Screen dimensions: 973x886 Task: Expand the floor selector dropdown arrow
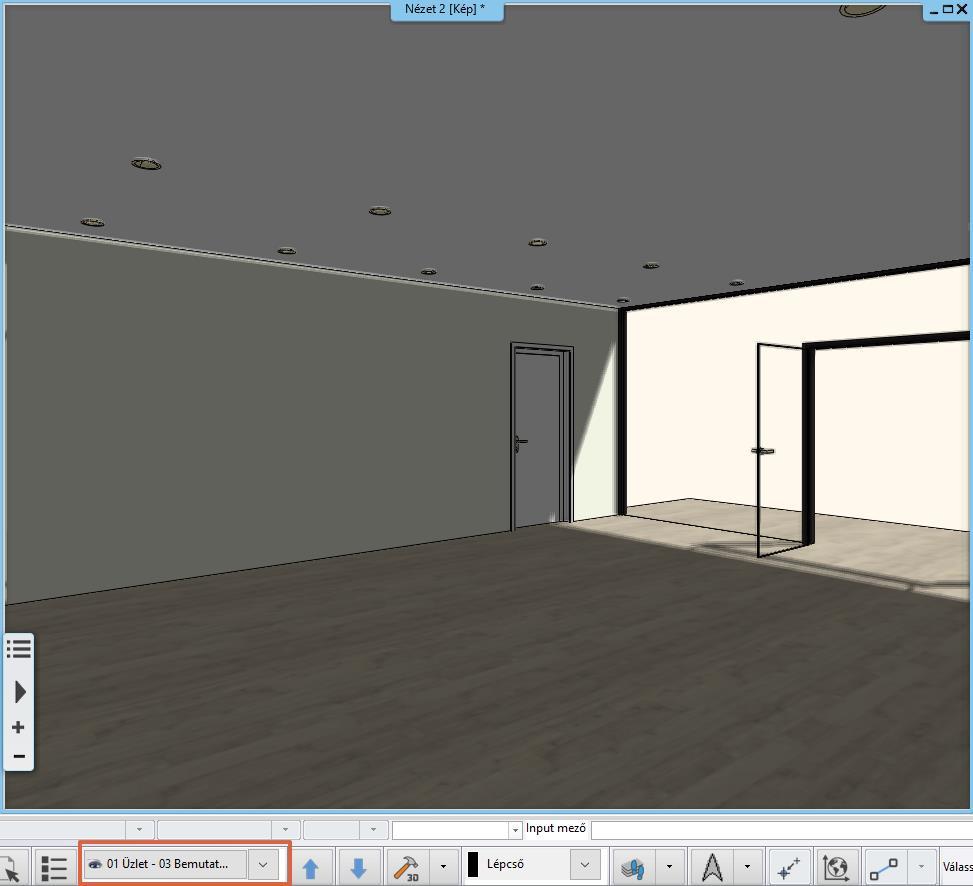coord(263,864)
